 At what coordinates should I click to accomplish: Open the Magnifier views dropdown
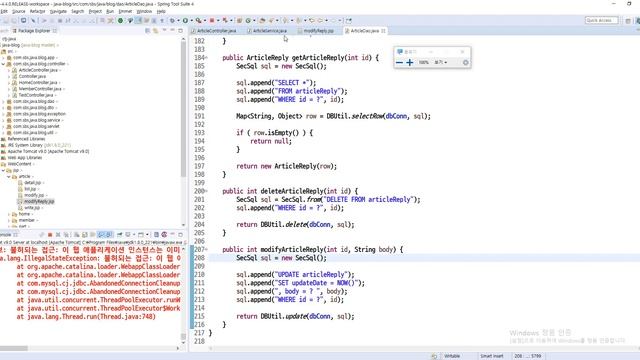(440, 62)
